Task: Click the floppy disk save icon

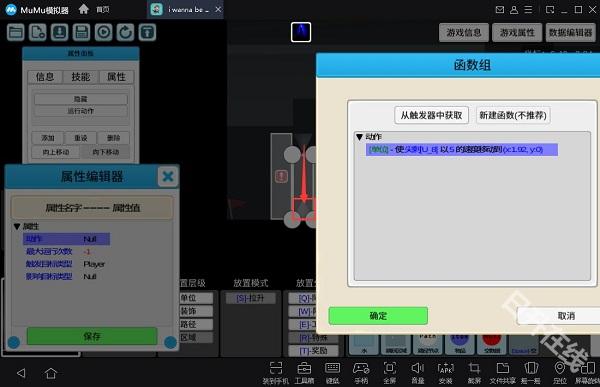Action: (x=82, y=32)
